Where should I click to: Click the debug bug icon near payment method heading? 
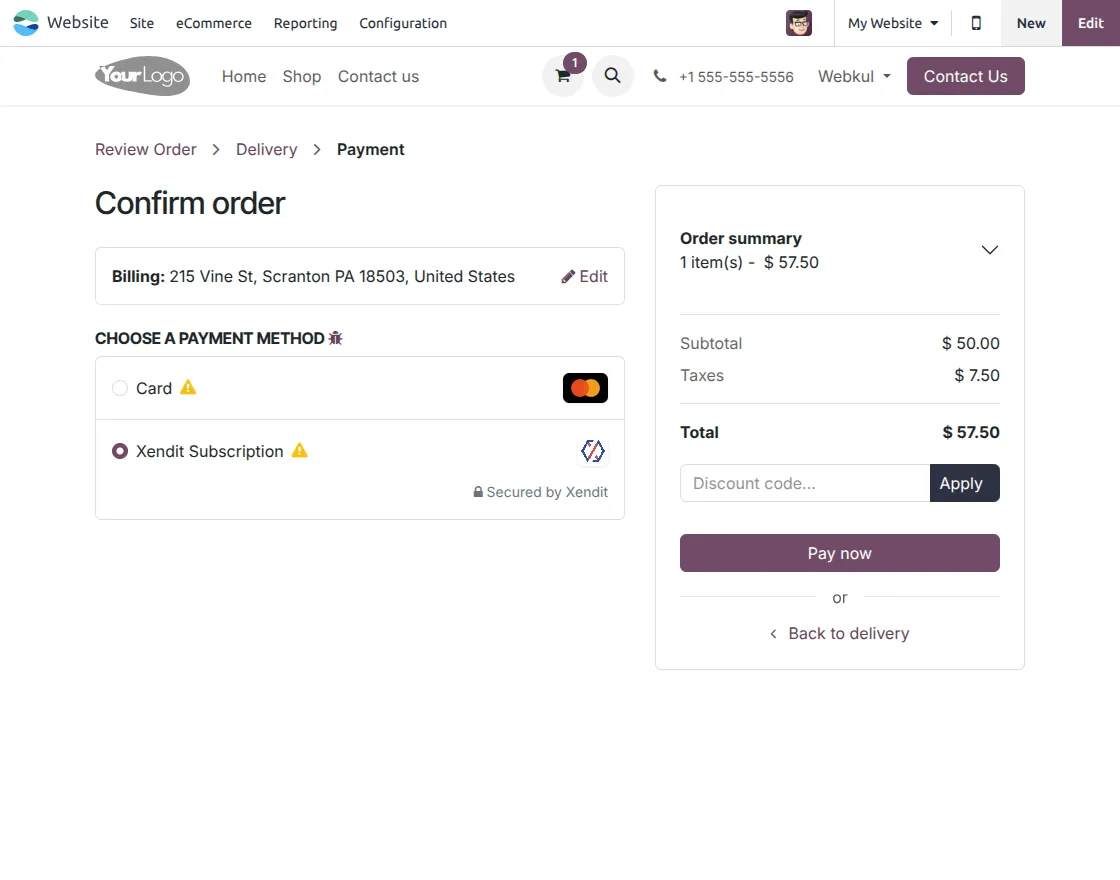(334, 338)
